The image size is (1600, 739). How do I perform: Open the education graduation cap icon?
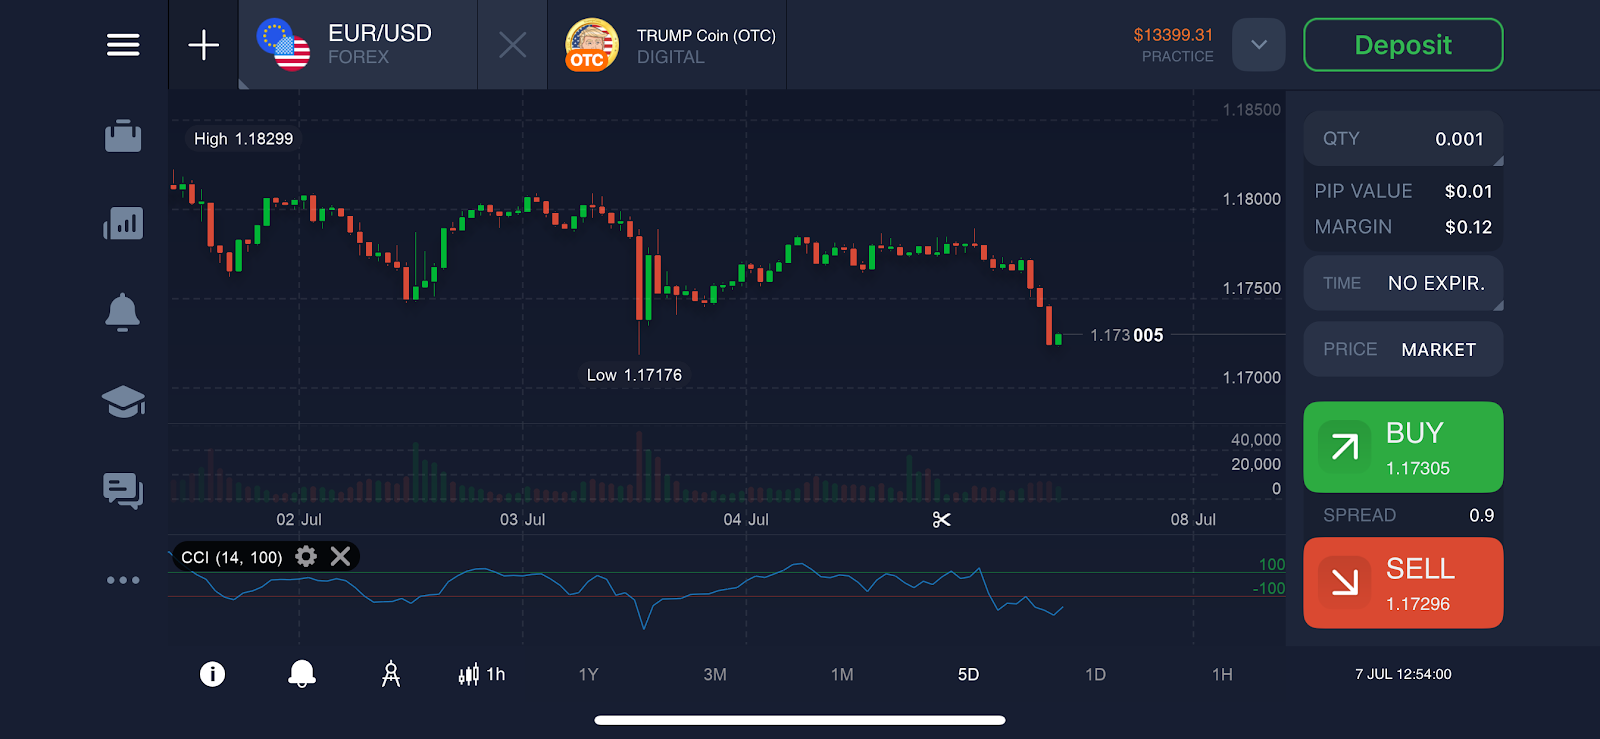click(x=123, y=402)
